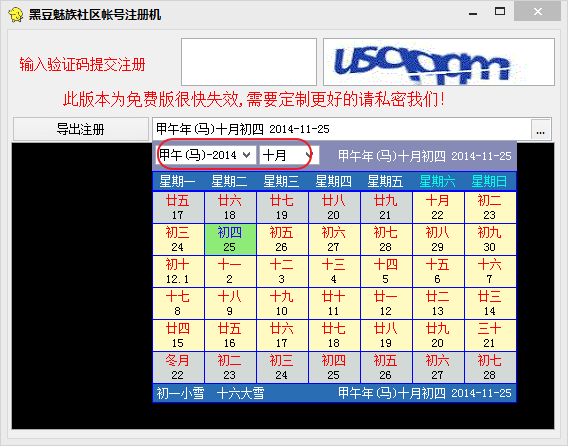Screen dimensions: 568x446
Task: Select calendar day 21 廿九 in first row
Action: pos(386,207)
